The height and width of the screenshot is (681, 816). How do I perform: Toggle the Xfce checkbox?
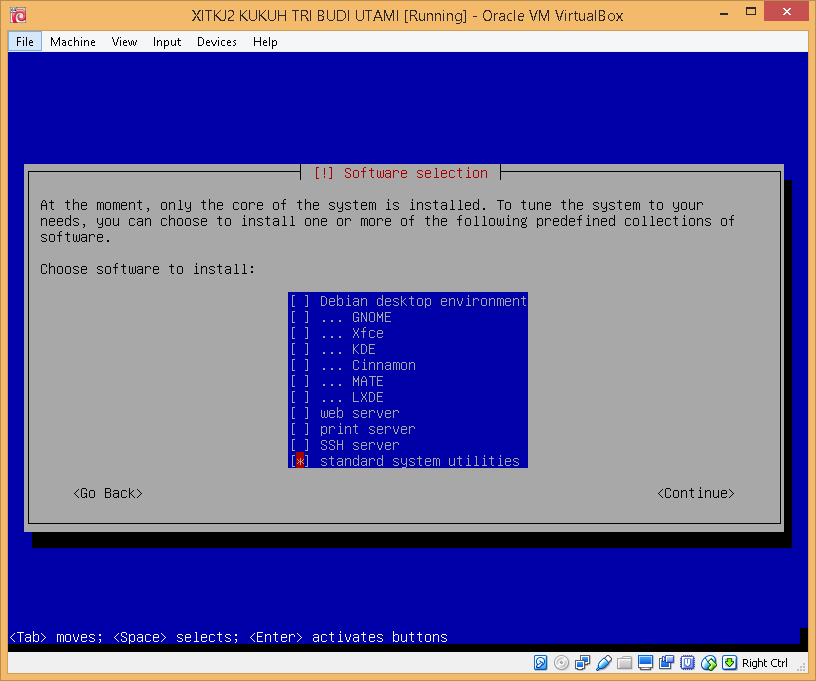[300, 333]
